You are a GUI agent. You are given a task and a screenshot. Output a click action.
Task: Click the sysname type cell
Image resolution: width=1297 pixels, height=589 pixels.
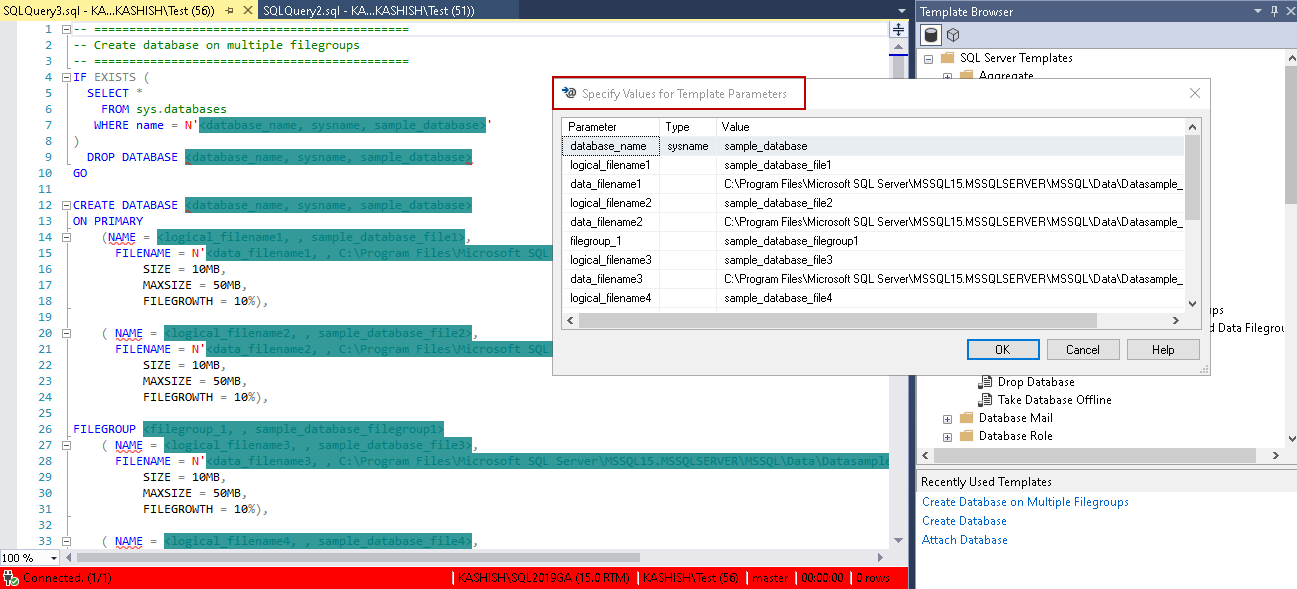(x=688, y=146)
